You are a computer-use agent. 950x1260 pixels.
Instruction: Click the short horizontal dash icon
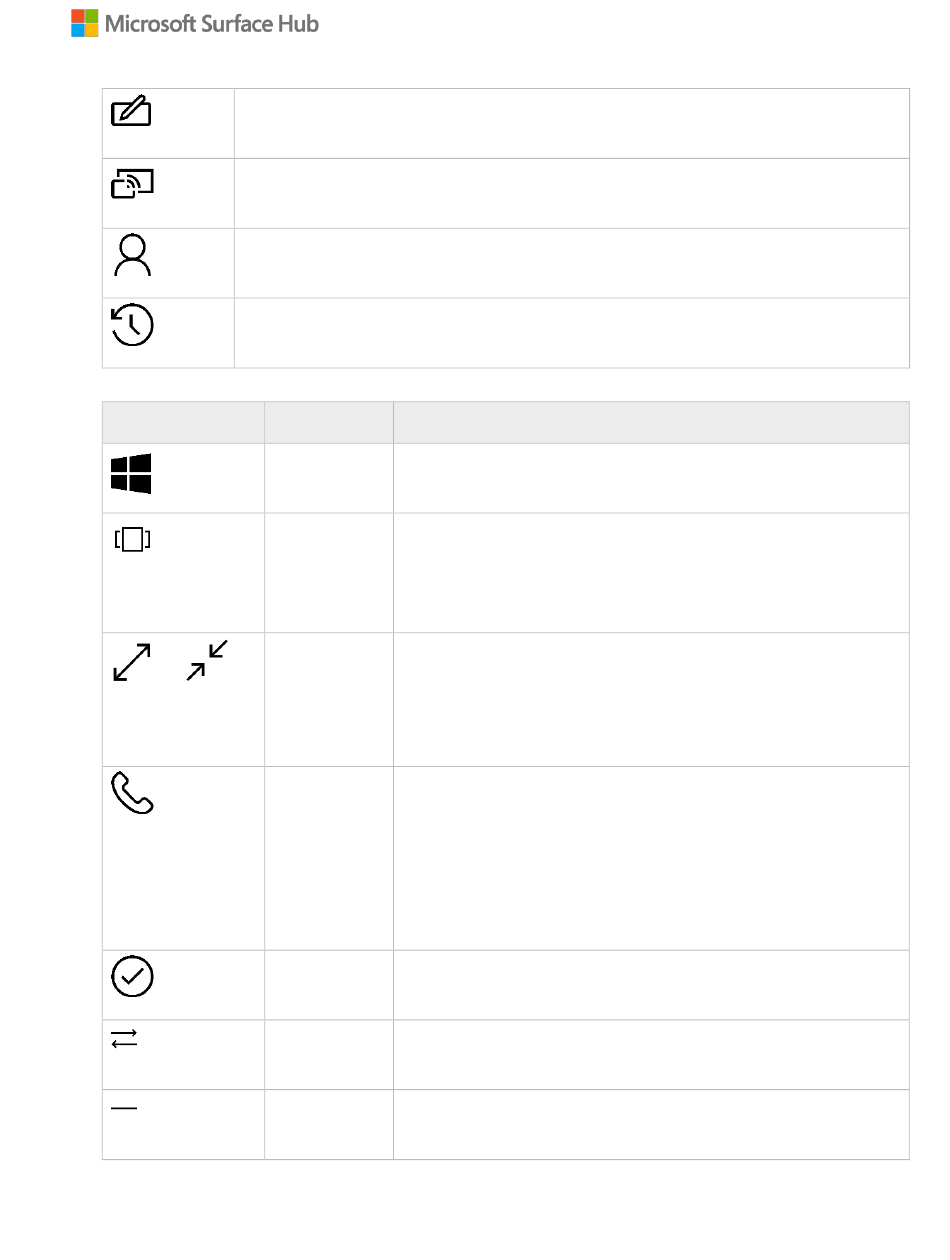pos(125,1108)
